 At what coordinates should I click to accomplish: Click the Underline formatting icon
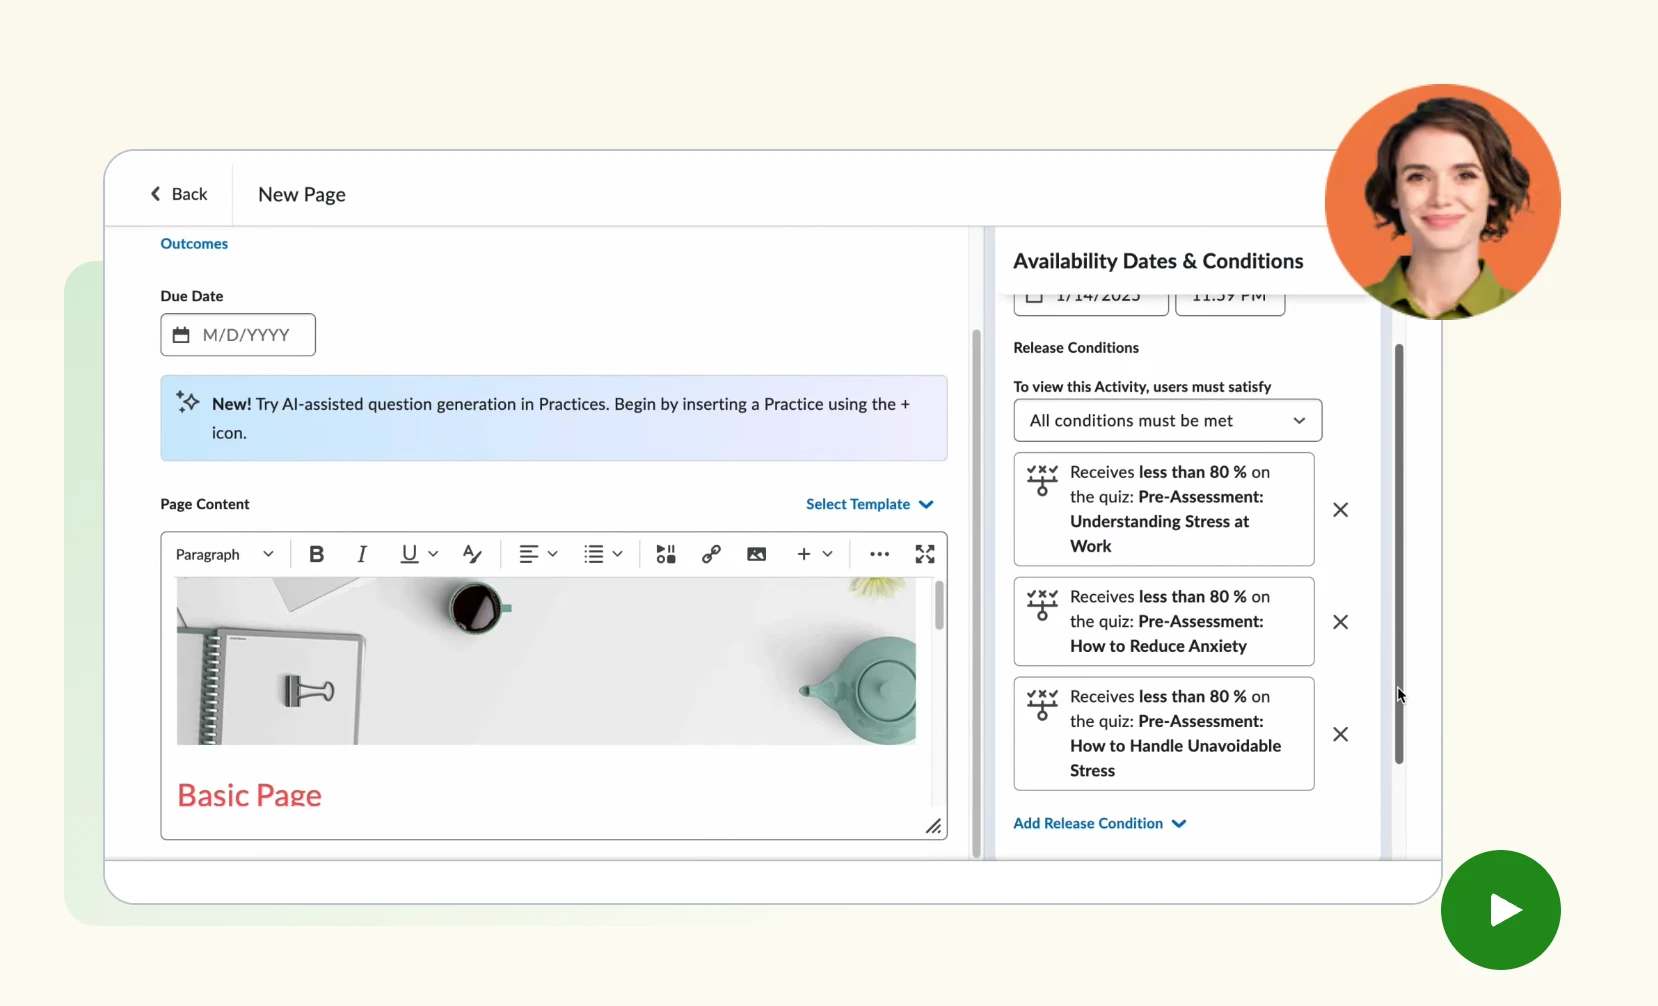click(409, 554)
